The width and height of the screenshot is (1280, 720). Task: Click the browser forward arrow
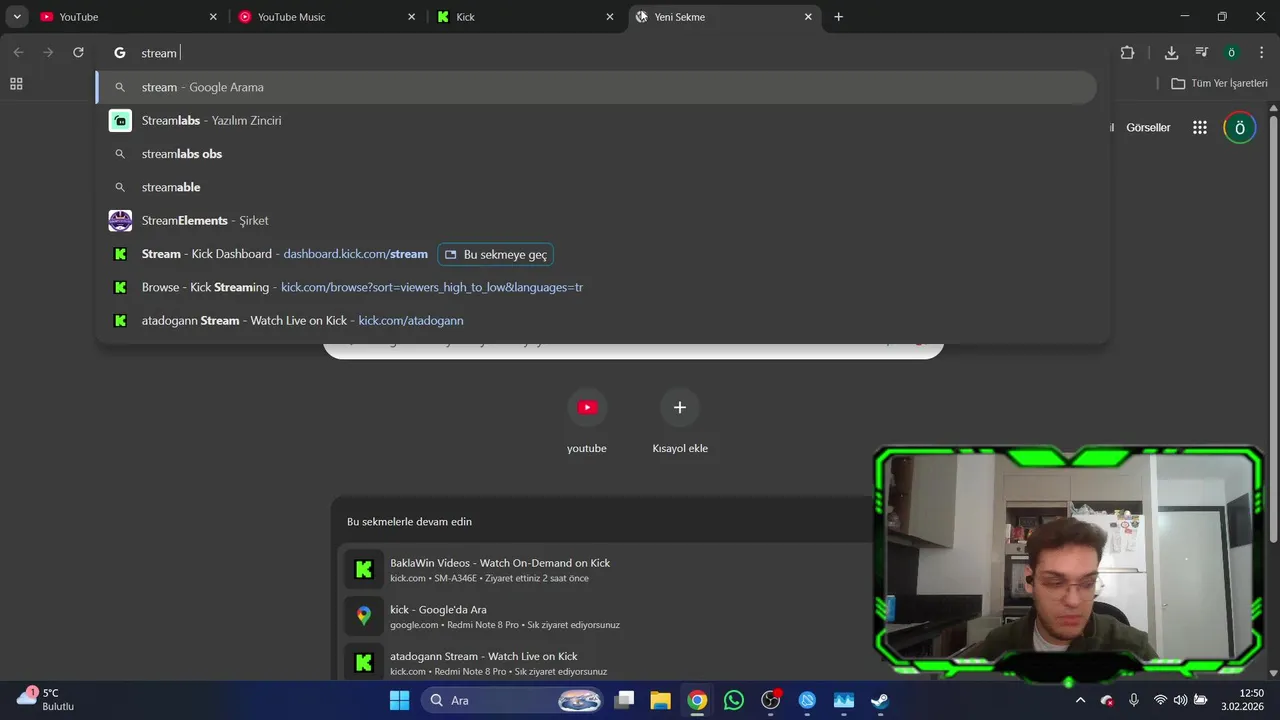tap(48, 53)
